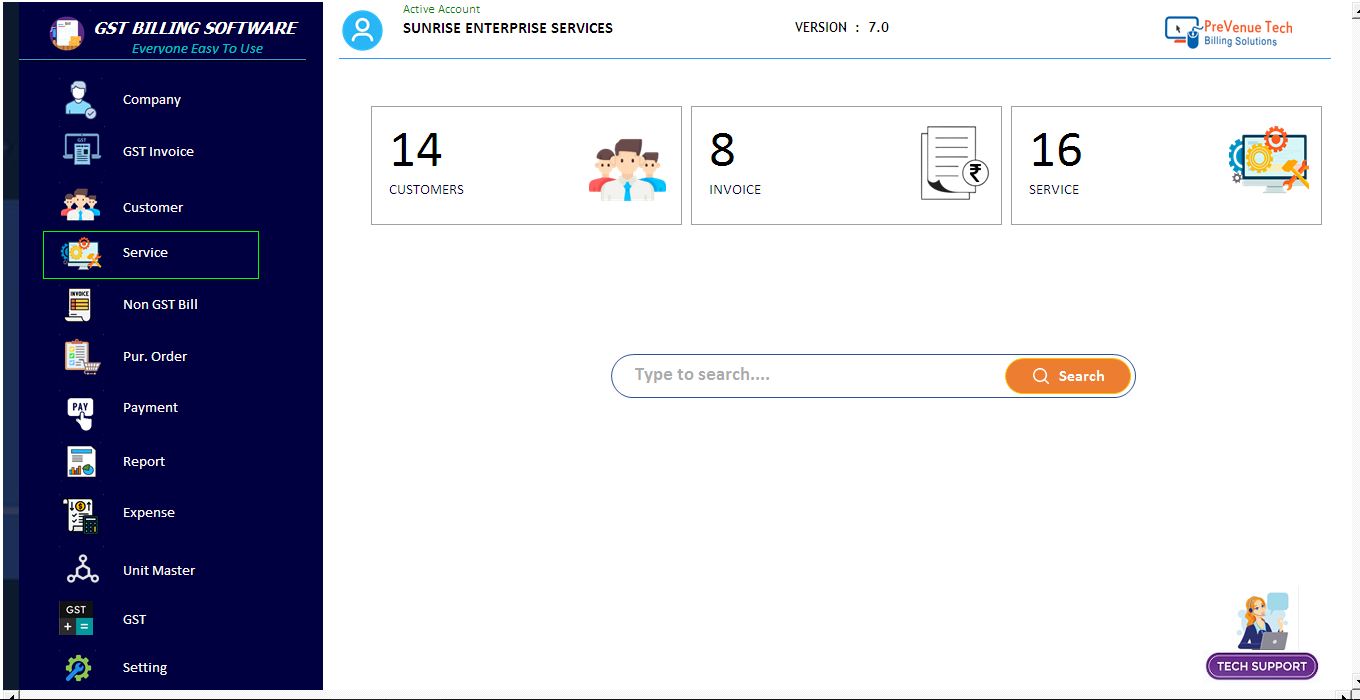Open the GST Invoice icon
Screen dimensions: 1360x700
pyautogui.click(x=81, y=151)
